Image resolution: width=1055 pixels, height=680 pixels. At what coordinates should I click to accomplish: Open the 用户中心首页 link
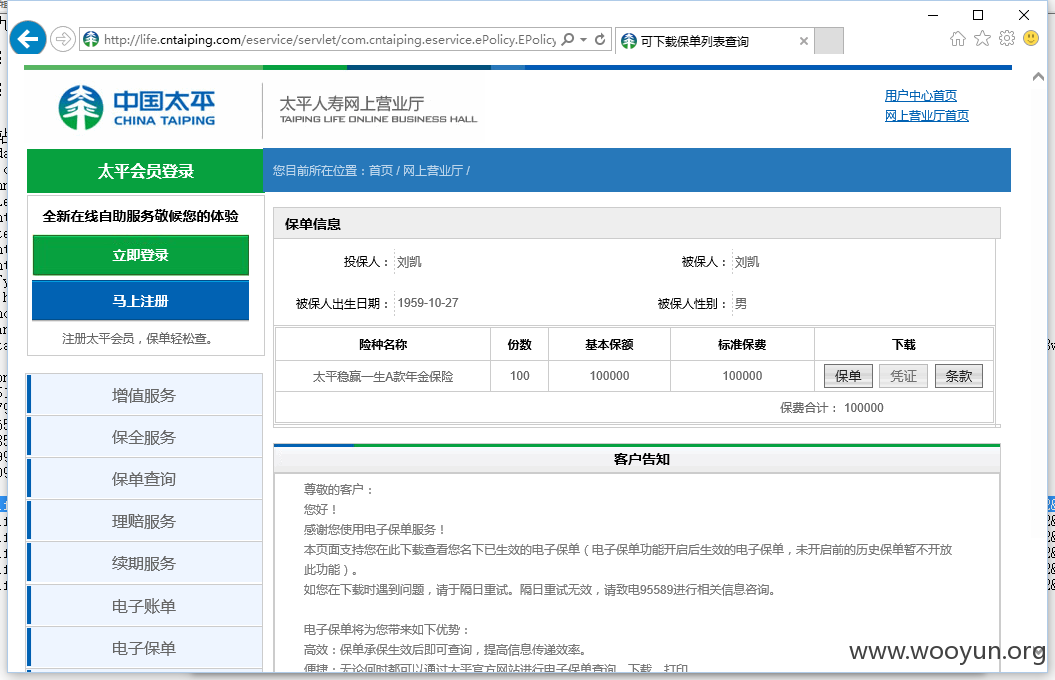click(920, 96)
